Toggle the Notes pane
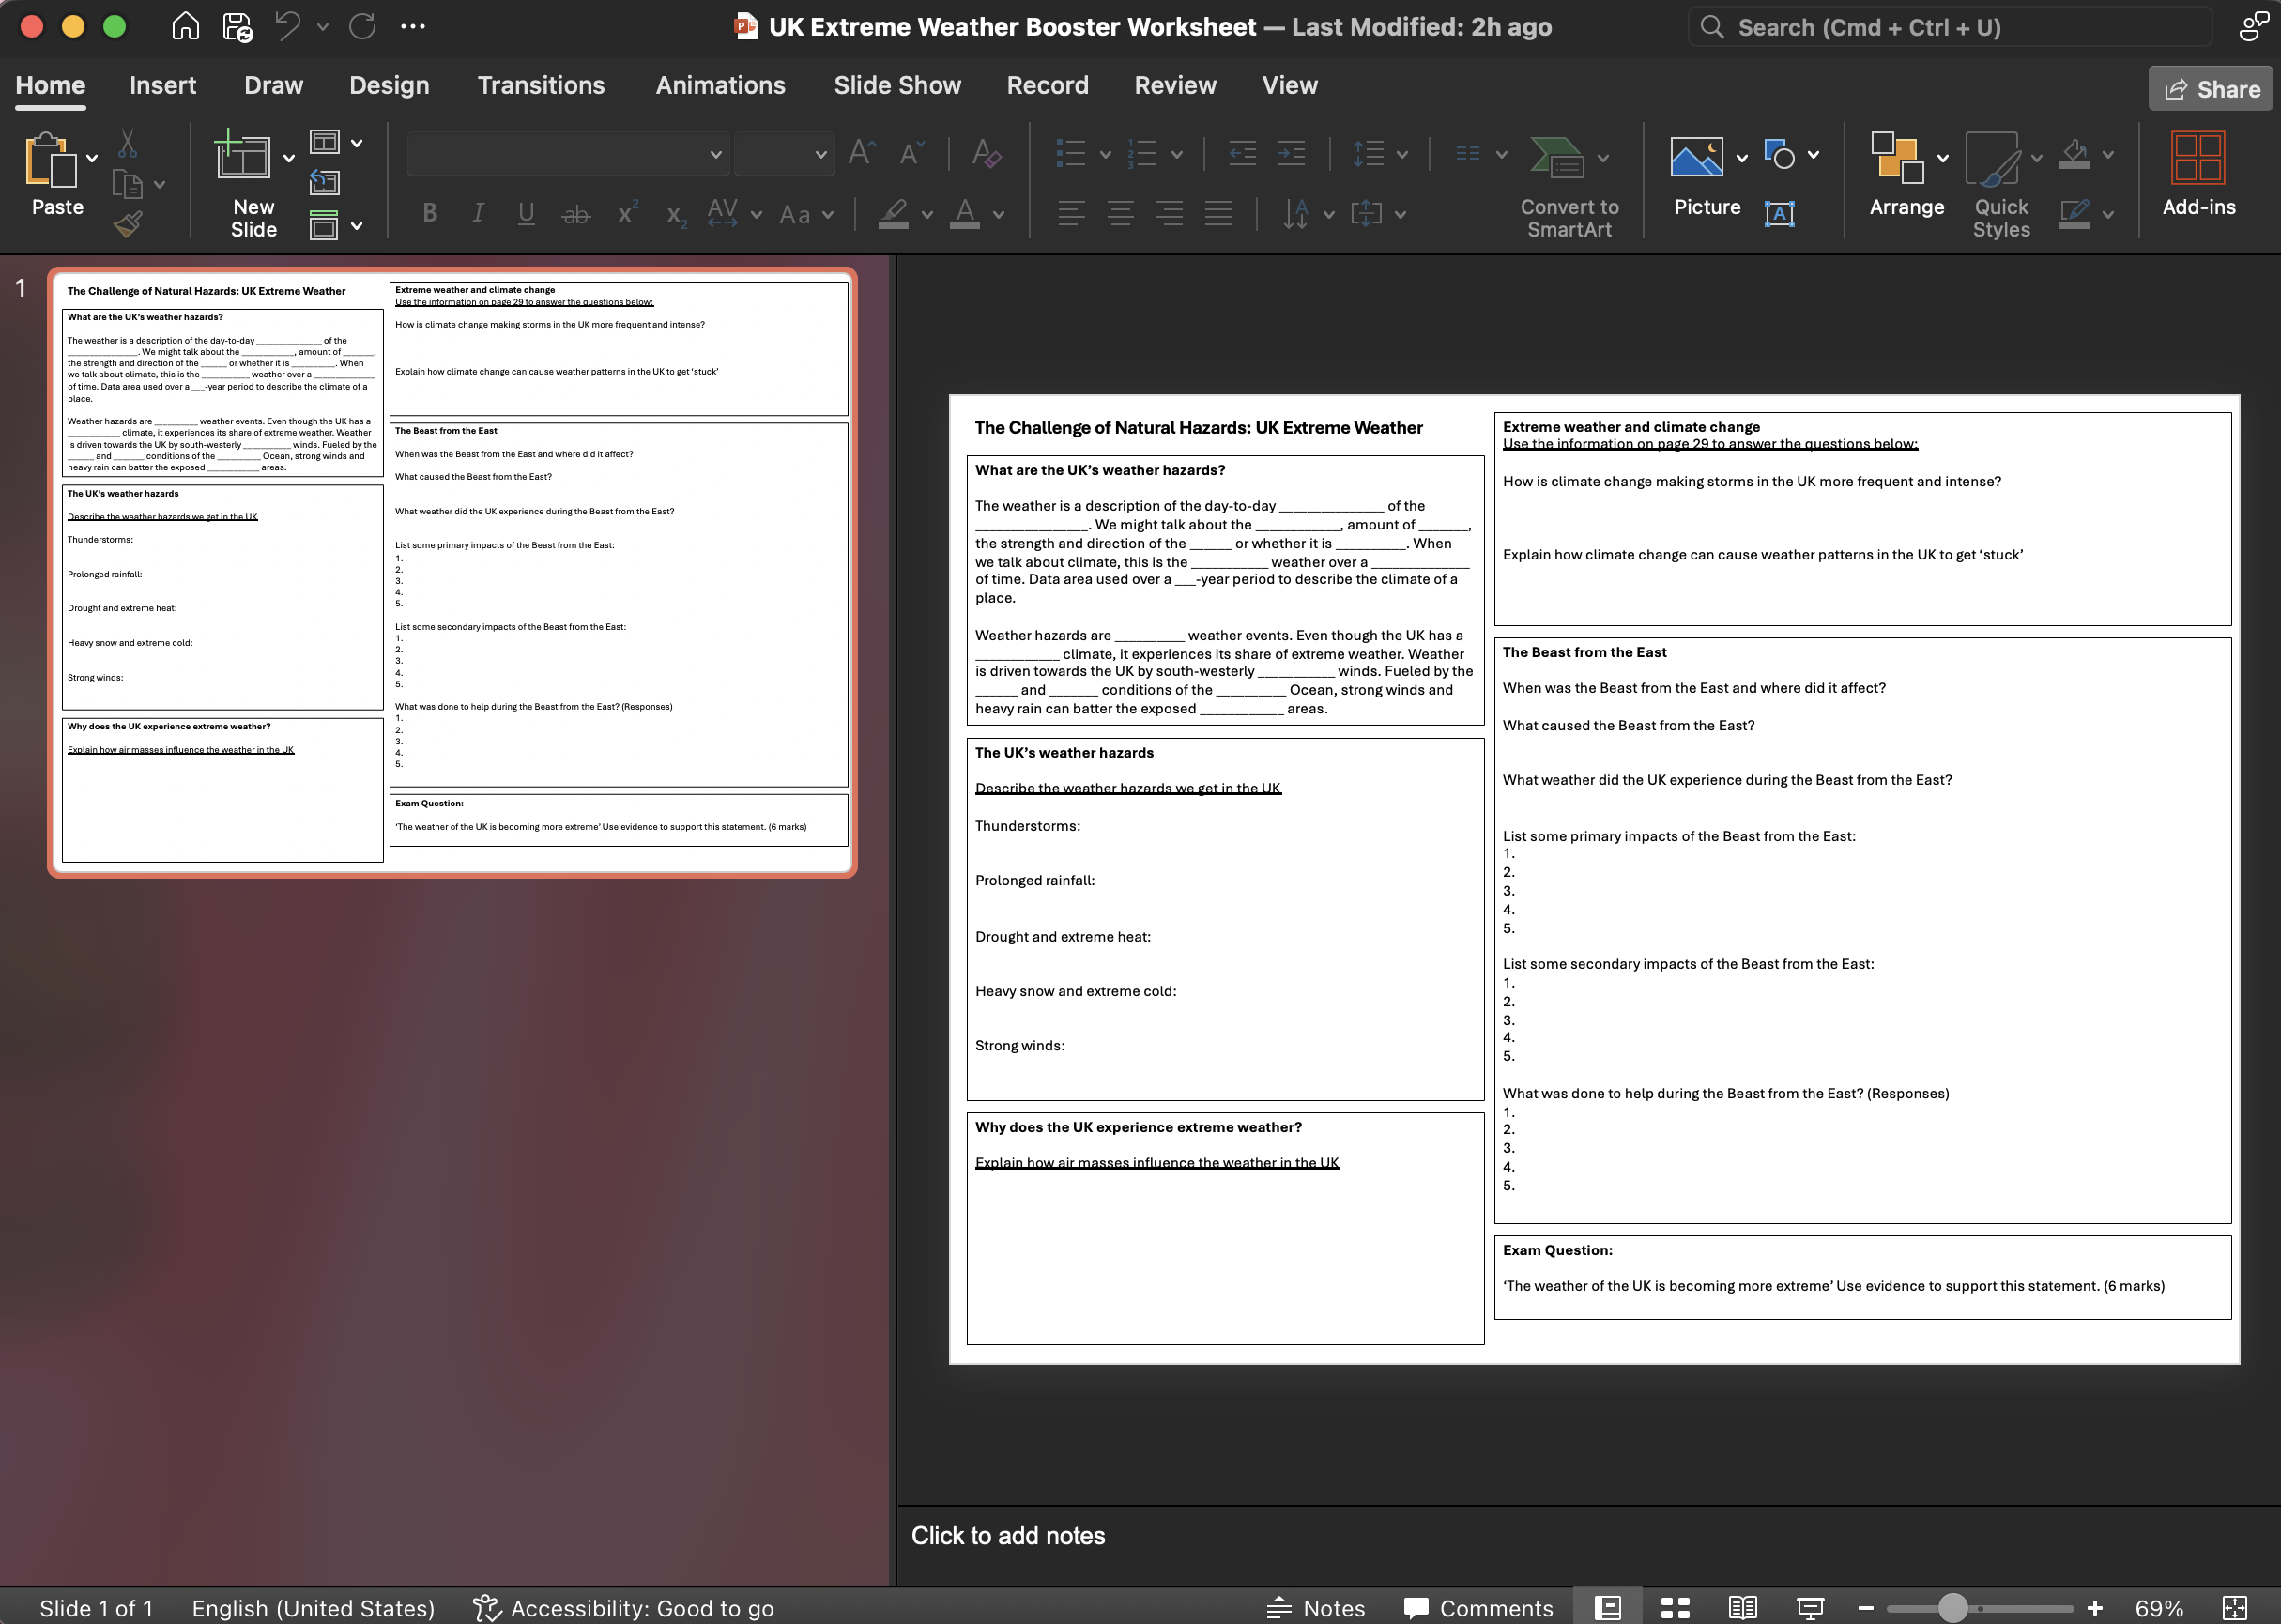This screenshot has width=2281, height=1624. [1315, 1608]
